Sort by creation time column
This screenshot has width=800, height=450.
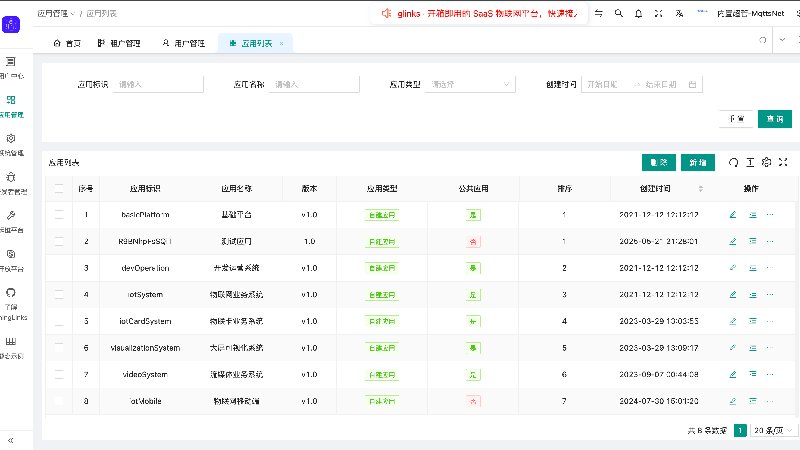(701, 189)
